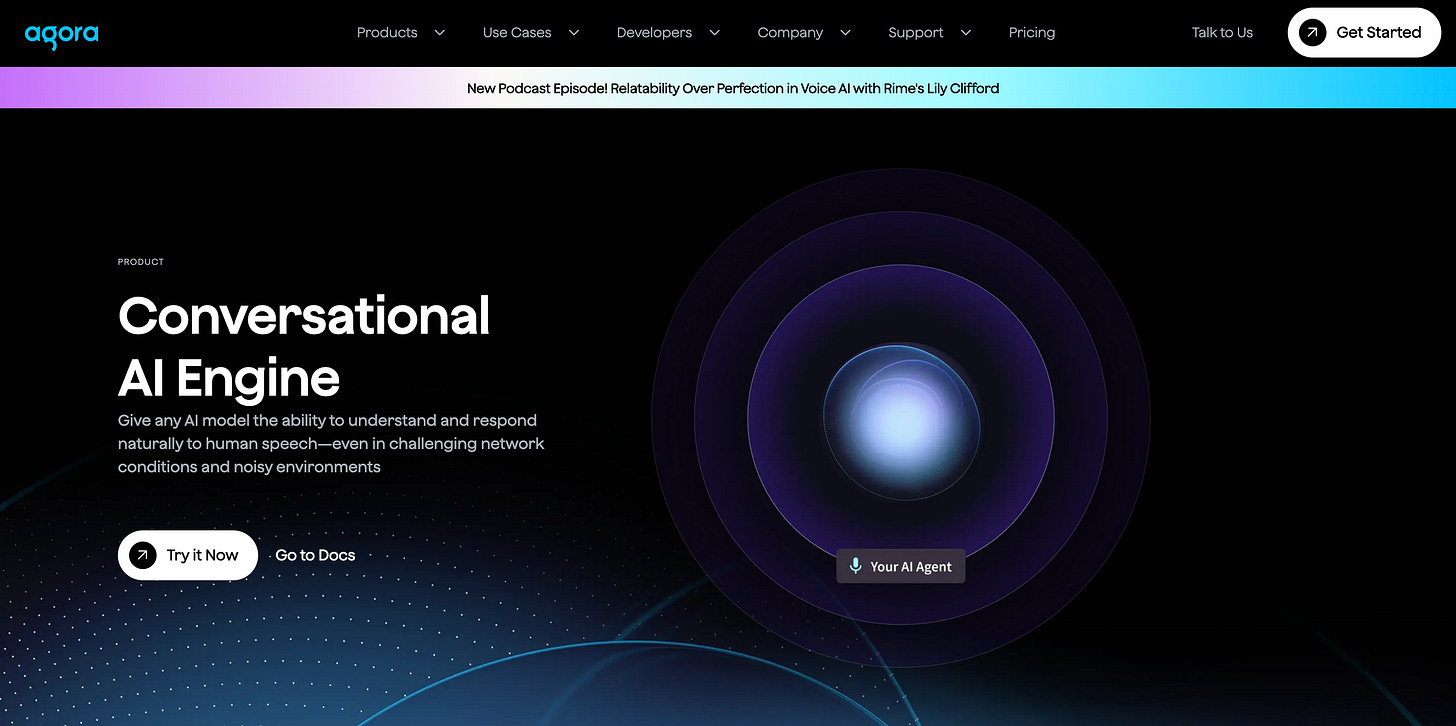
Task: Expand the Products chevron
Action: click(439, 33)
